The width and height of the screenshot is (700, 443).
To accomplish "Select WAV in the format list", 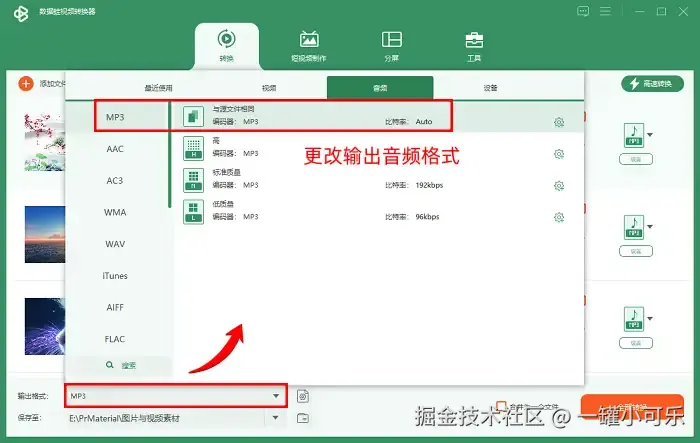I will [x=115, y=244].
